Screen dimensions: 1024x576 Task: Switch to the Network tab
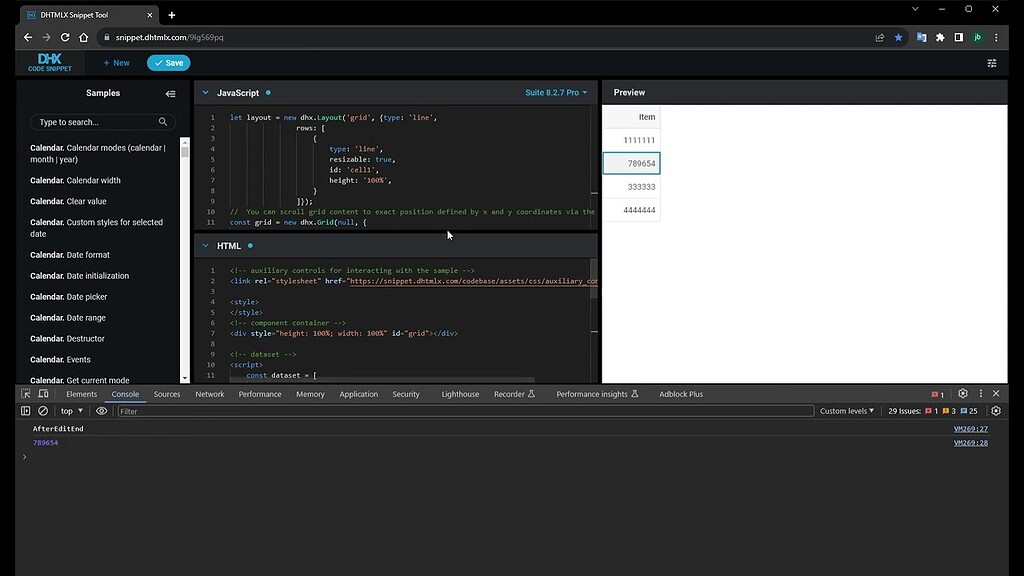click(210, 394)
